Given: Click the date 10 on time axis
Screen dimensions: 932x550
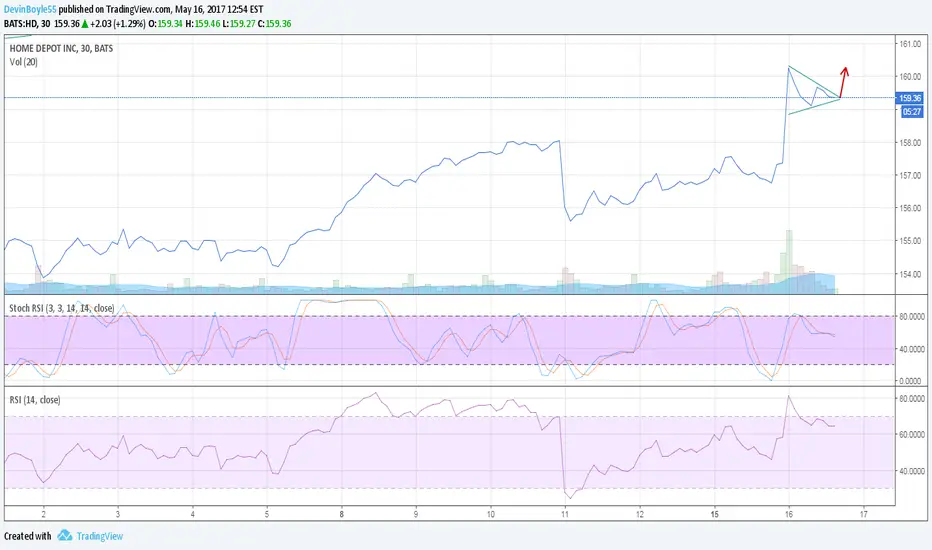Looking at the screenshot, I should (490, 514).
